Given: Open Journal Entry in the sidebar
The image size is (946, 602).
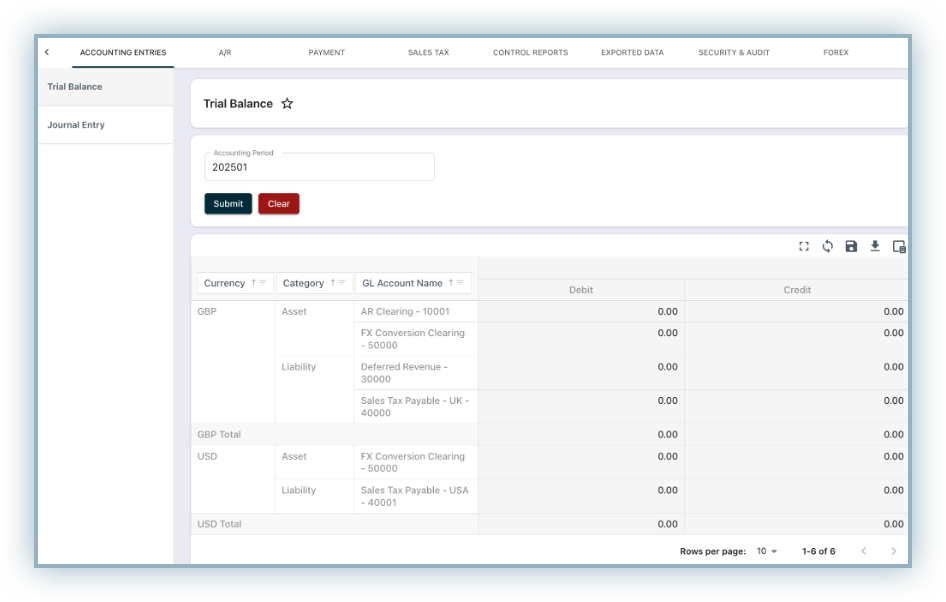Looking at the screenshot, I should click(76, 125).
